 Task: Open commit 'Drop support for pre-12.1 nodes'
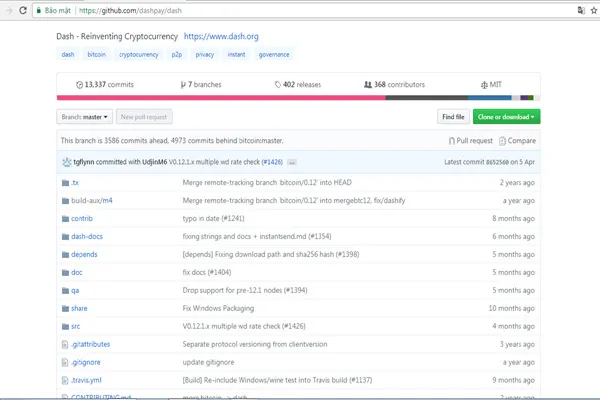(245, 291)
